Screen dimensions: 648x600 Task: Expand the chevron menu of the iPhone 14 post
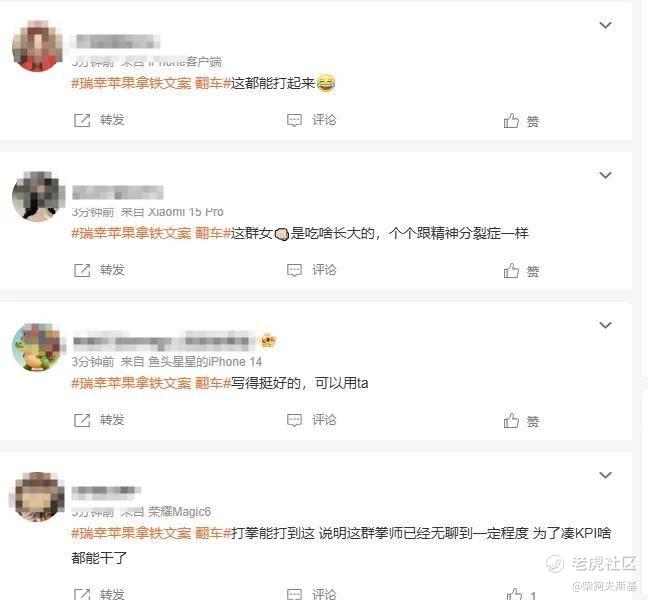tap(605, 325)
